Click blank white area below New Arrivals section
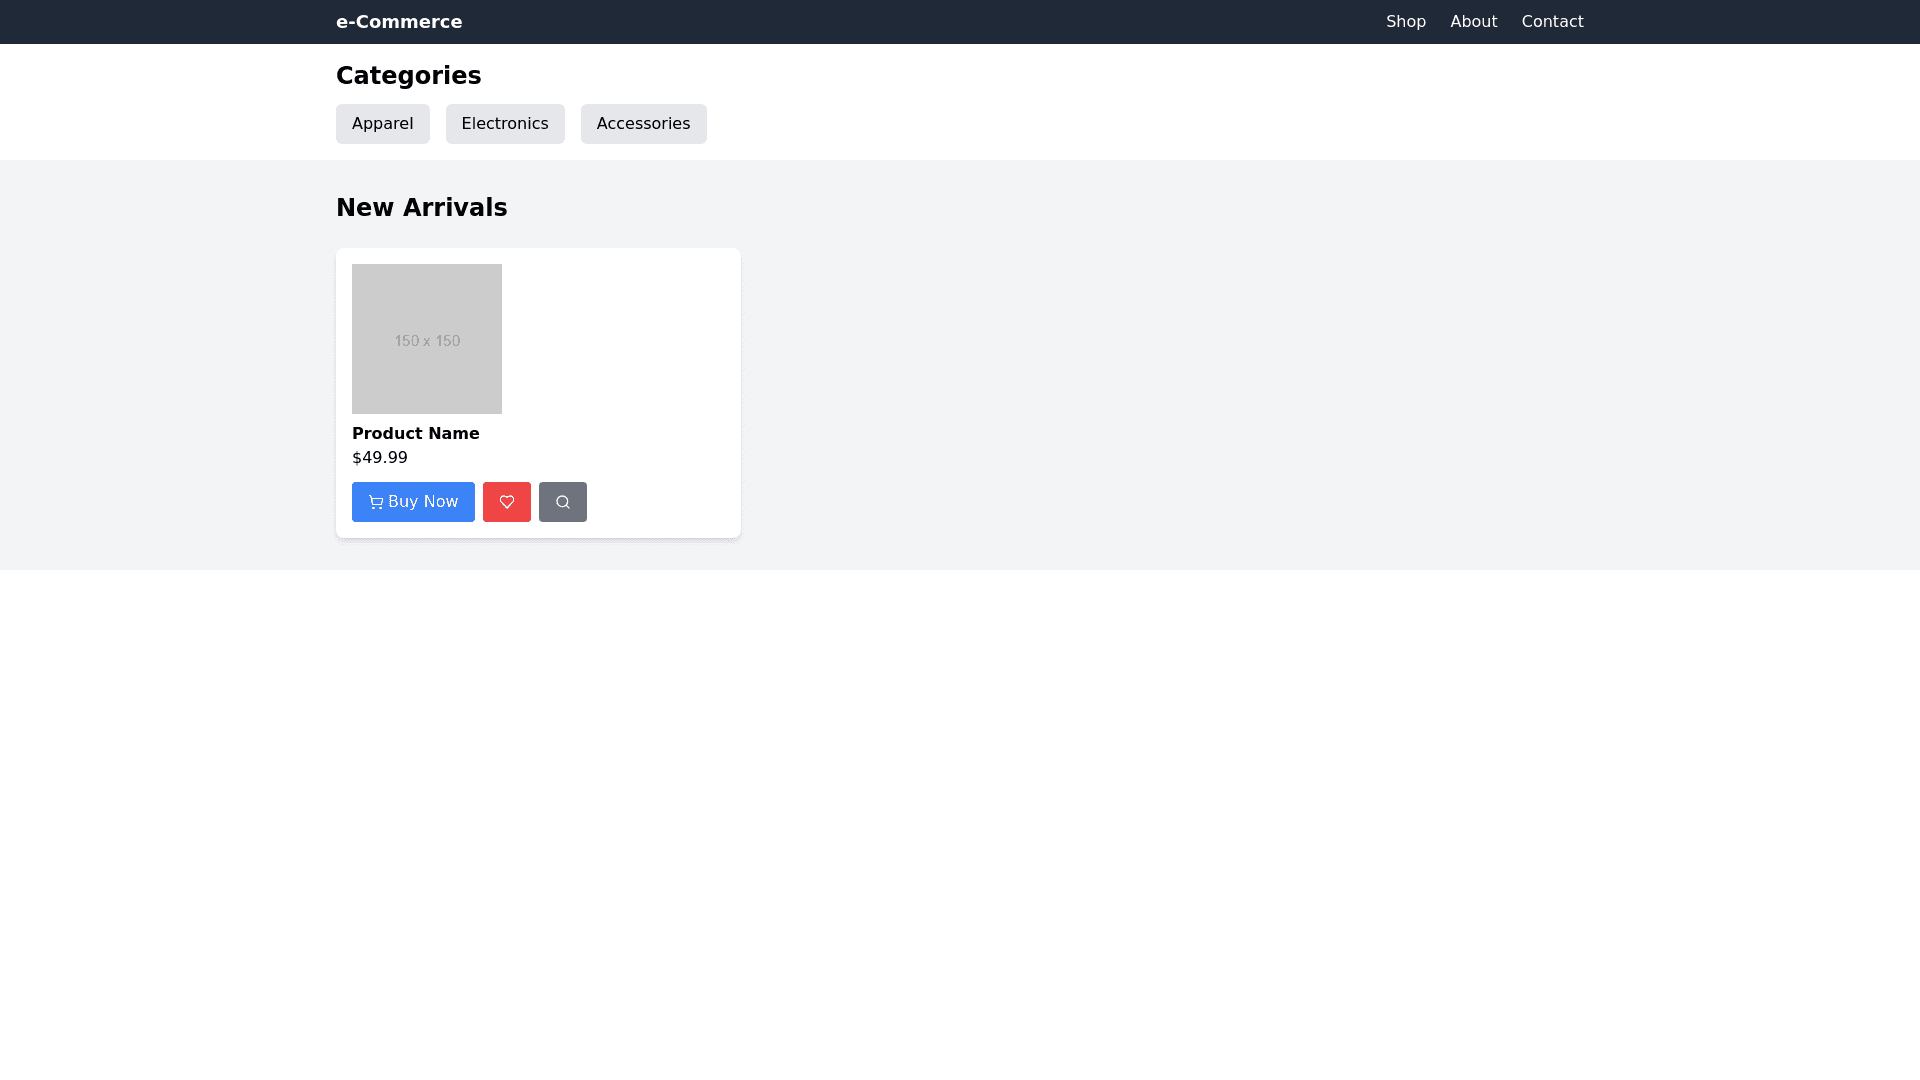The image size is (1920, 1080). click(x=960, y=800)
